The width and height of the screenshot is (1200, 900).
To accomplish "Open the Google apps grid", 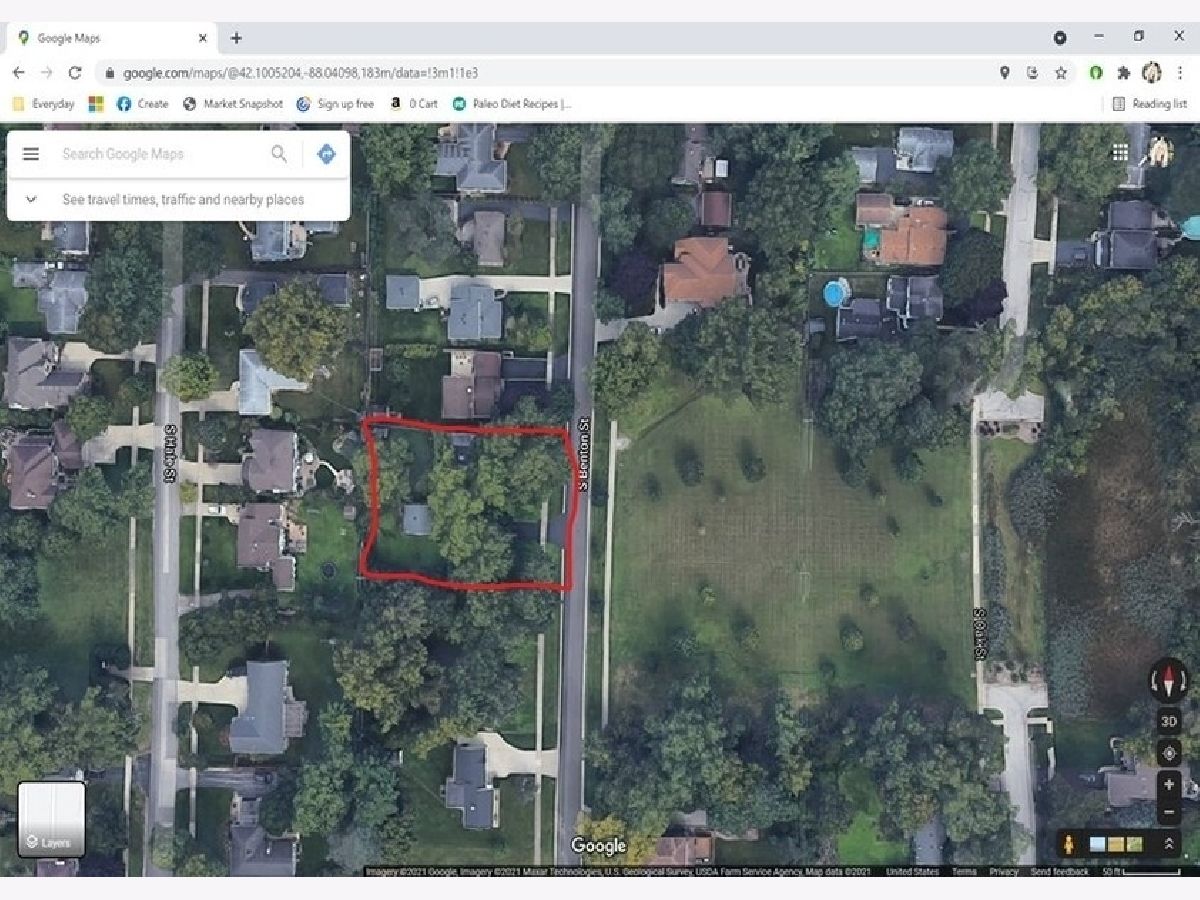I will [1120, 152].
